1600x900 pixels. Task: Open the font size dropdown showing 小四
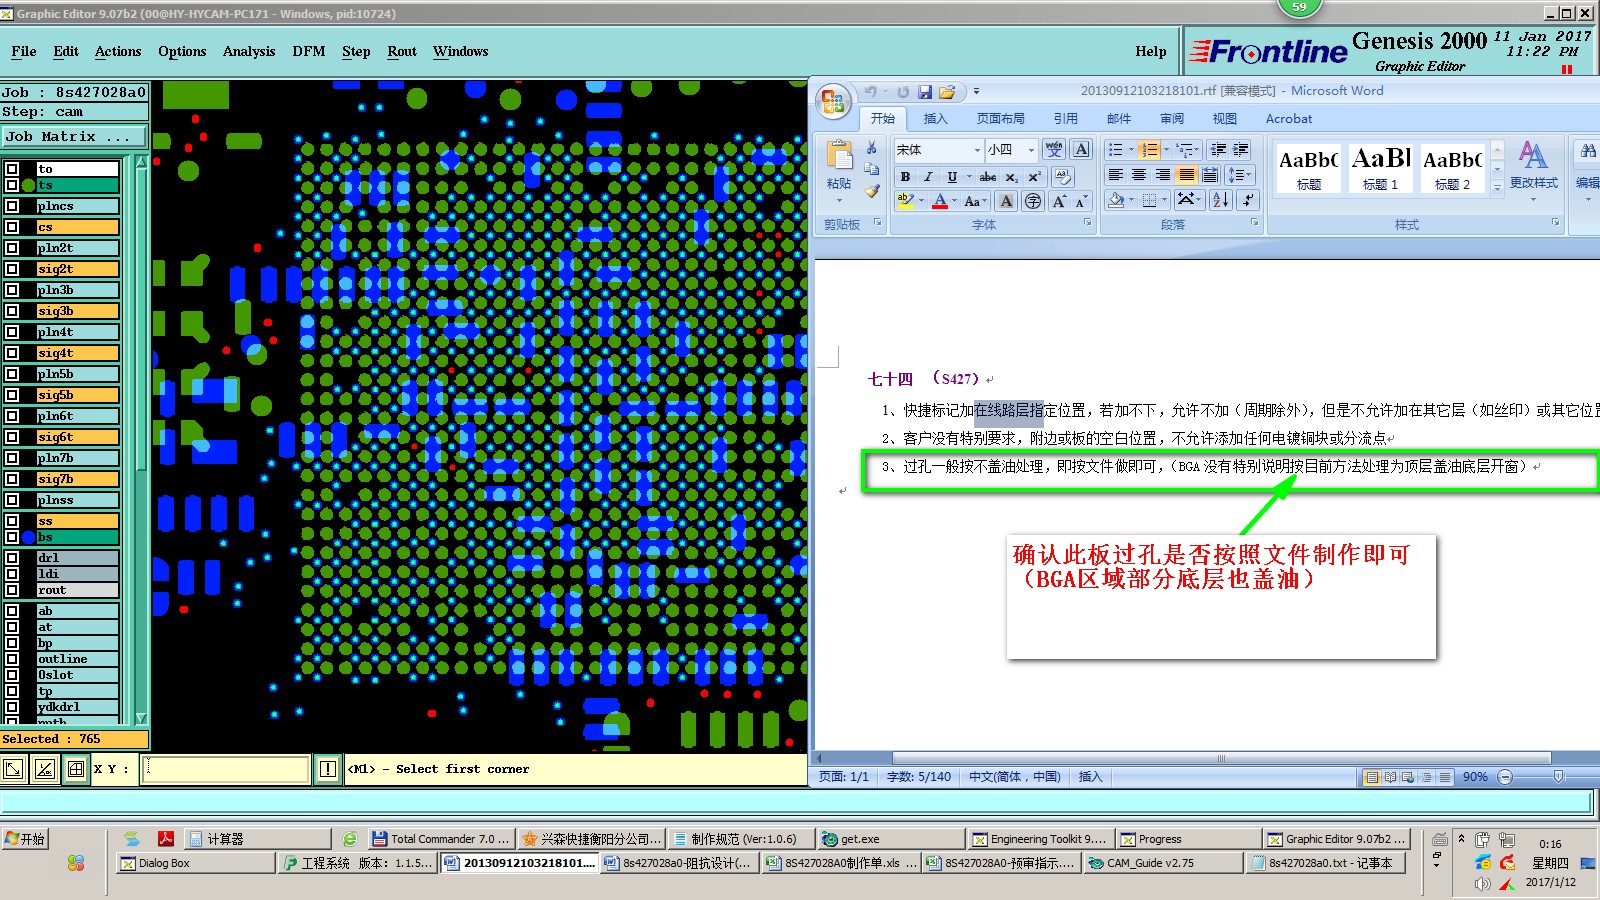tap(1031, 150)
